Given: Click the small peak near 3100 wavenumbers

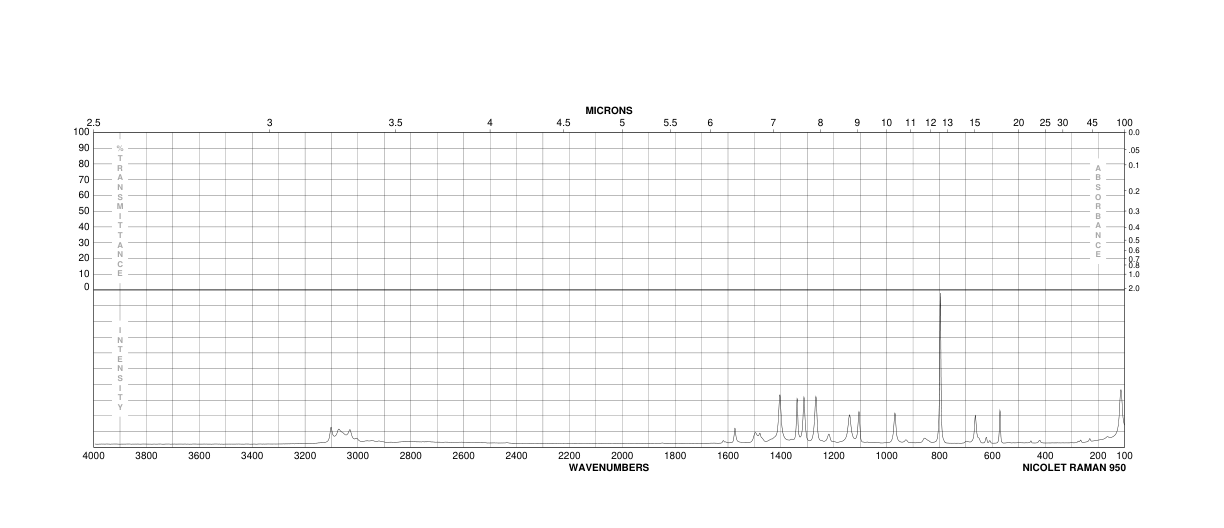Looking at the screenshot, I should (331, 434).
